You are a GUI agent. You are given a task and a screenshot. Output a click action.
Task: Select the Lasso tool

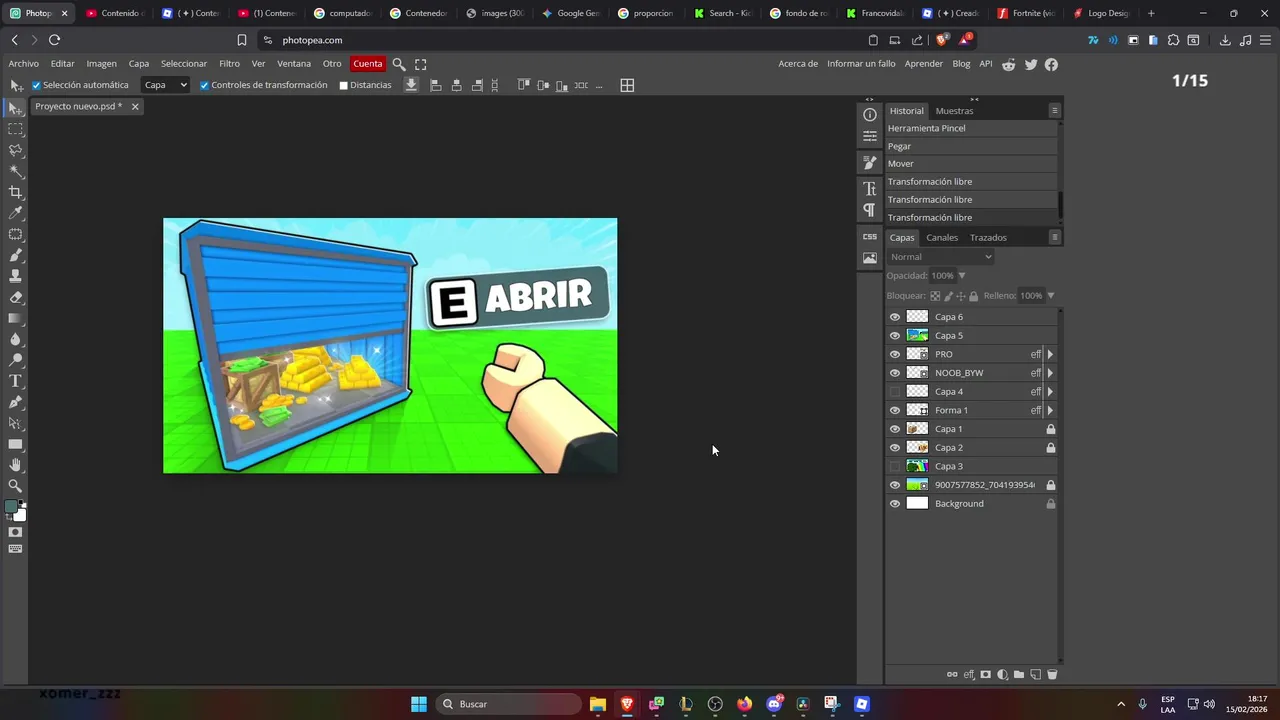15,150
